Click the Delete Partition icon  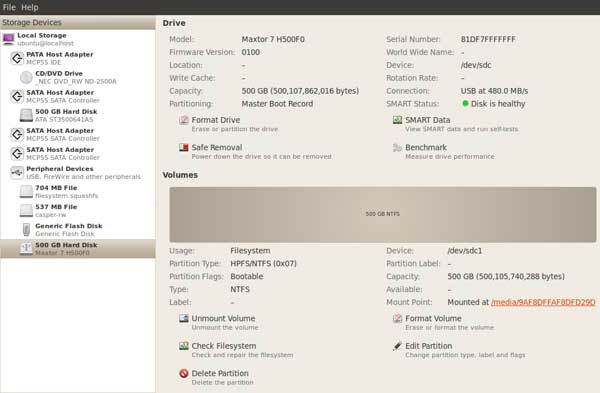tap(184, 373)
